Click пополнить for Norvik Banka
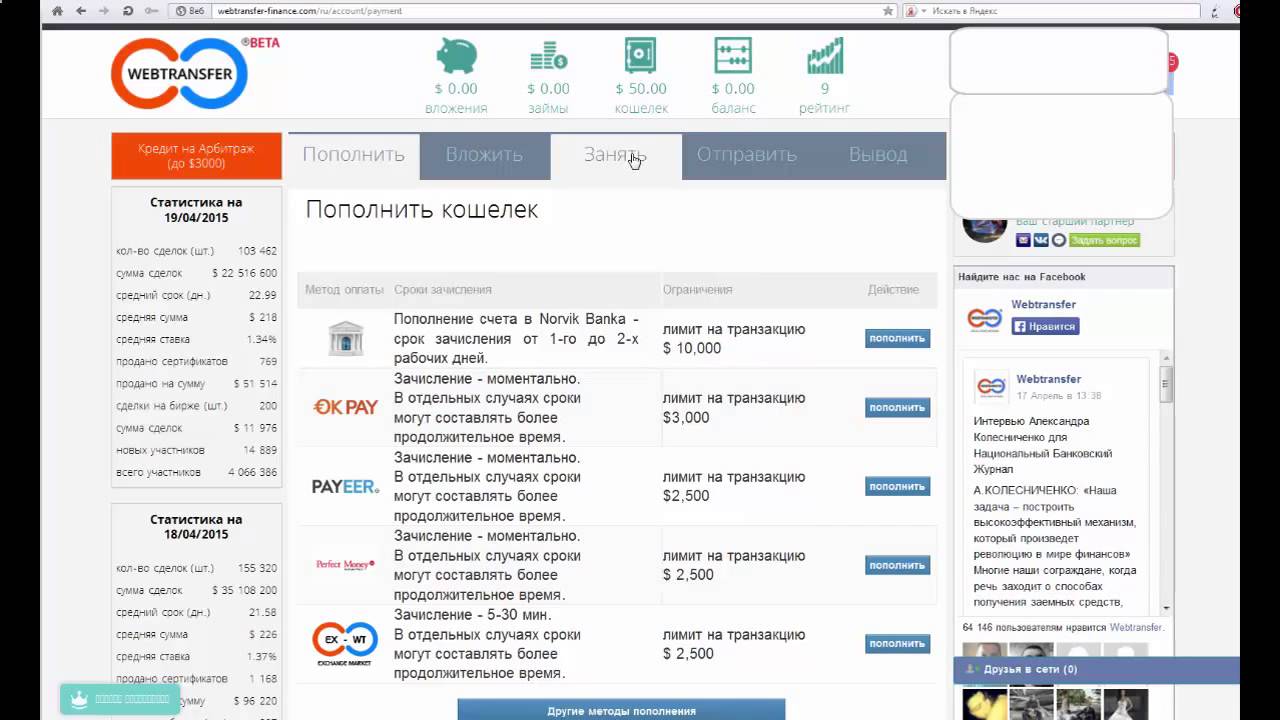The height and width of the screenshot is (720, 1280). pyautogui.click(x=897, y=338)
